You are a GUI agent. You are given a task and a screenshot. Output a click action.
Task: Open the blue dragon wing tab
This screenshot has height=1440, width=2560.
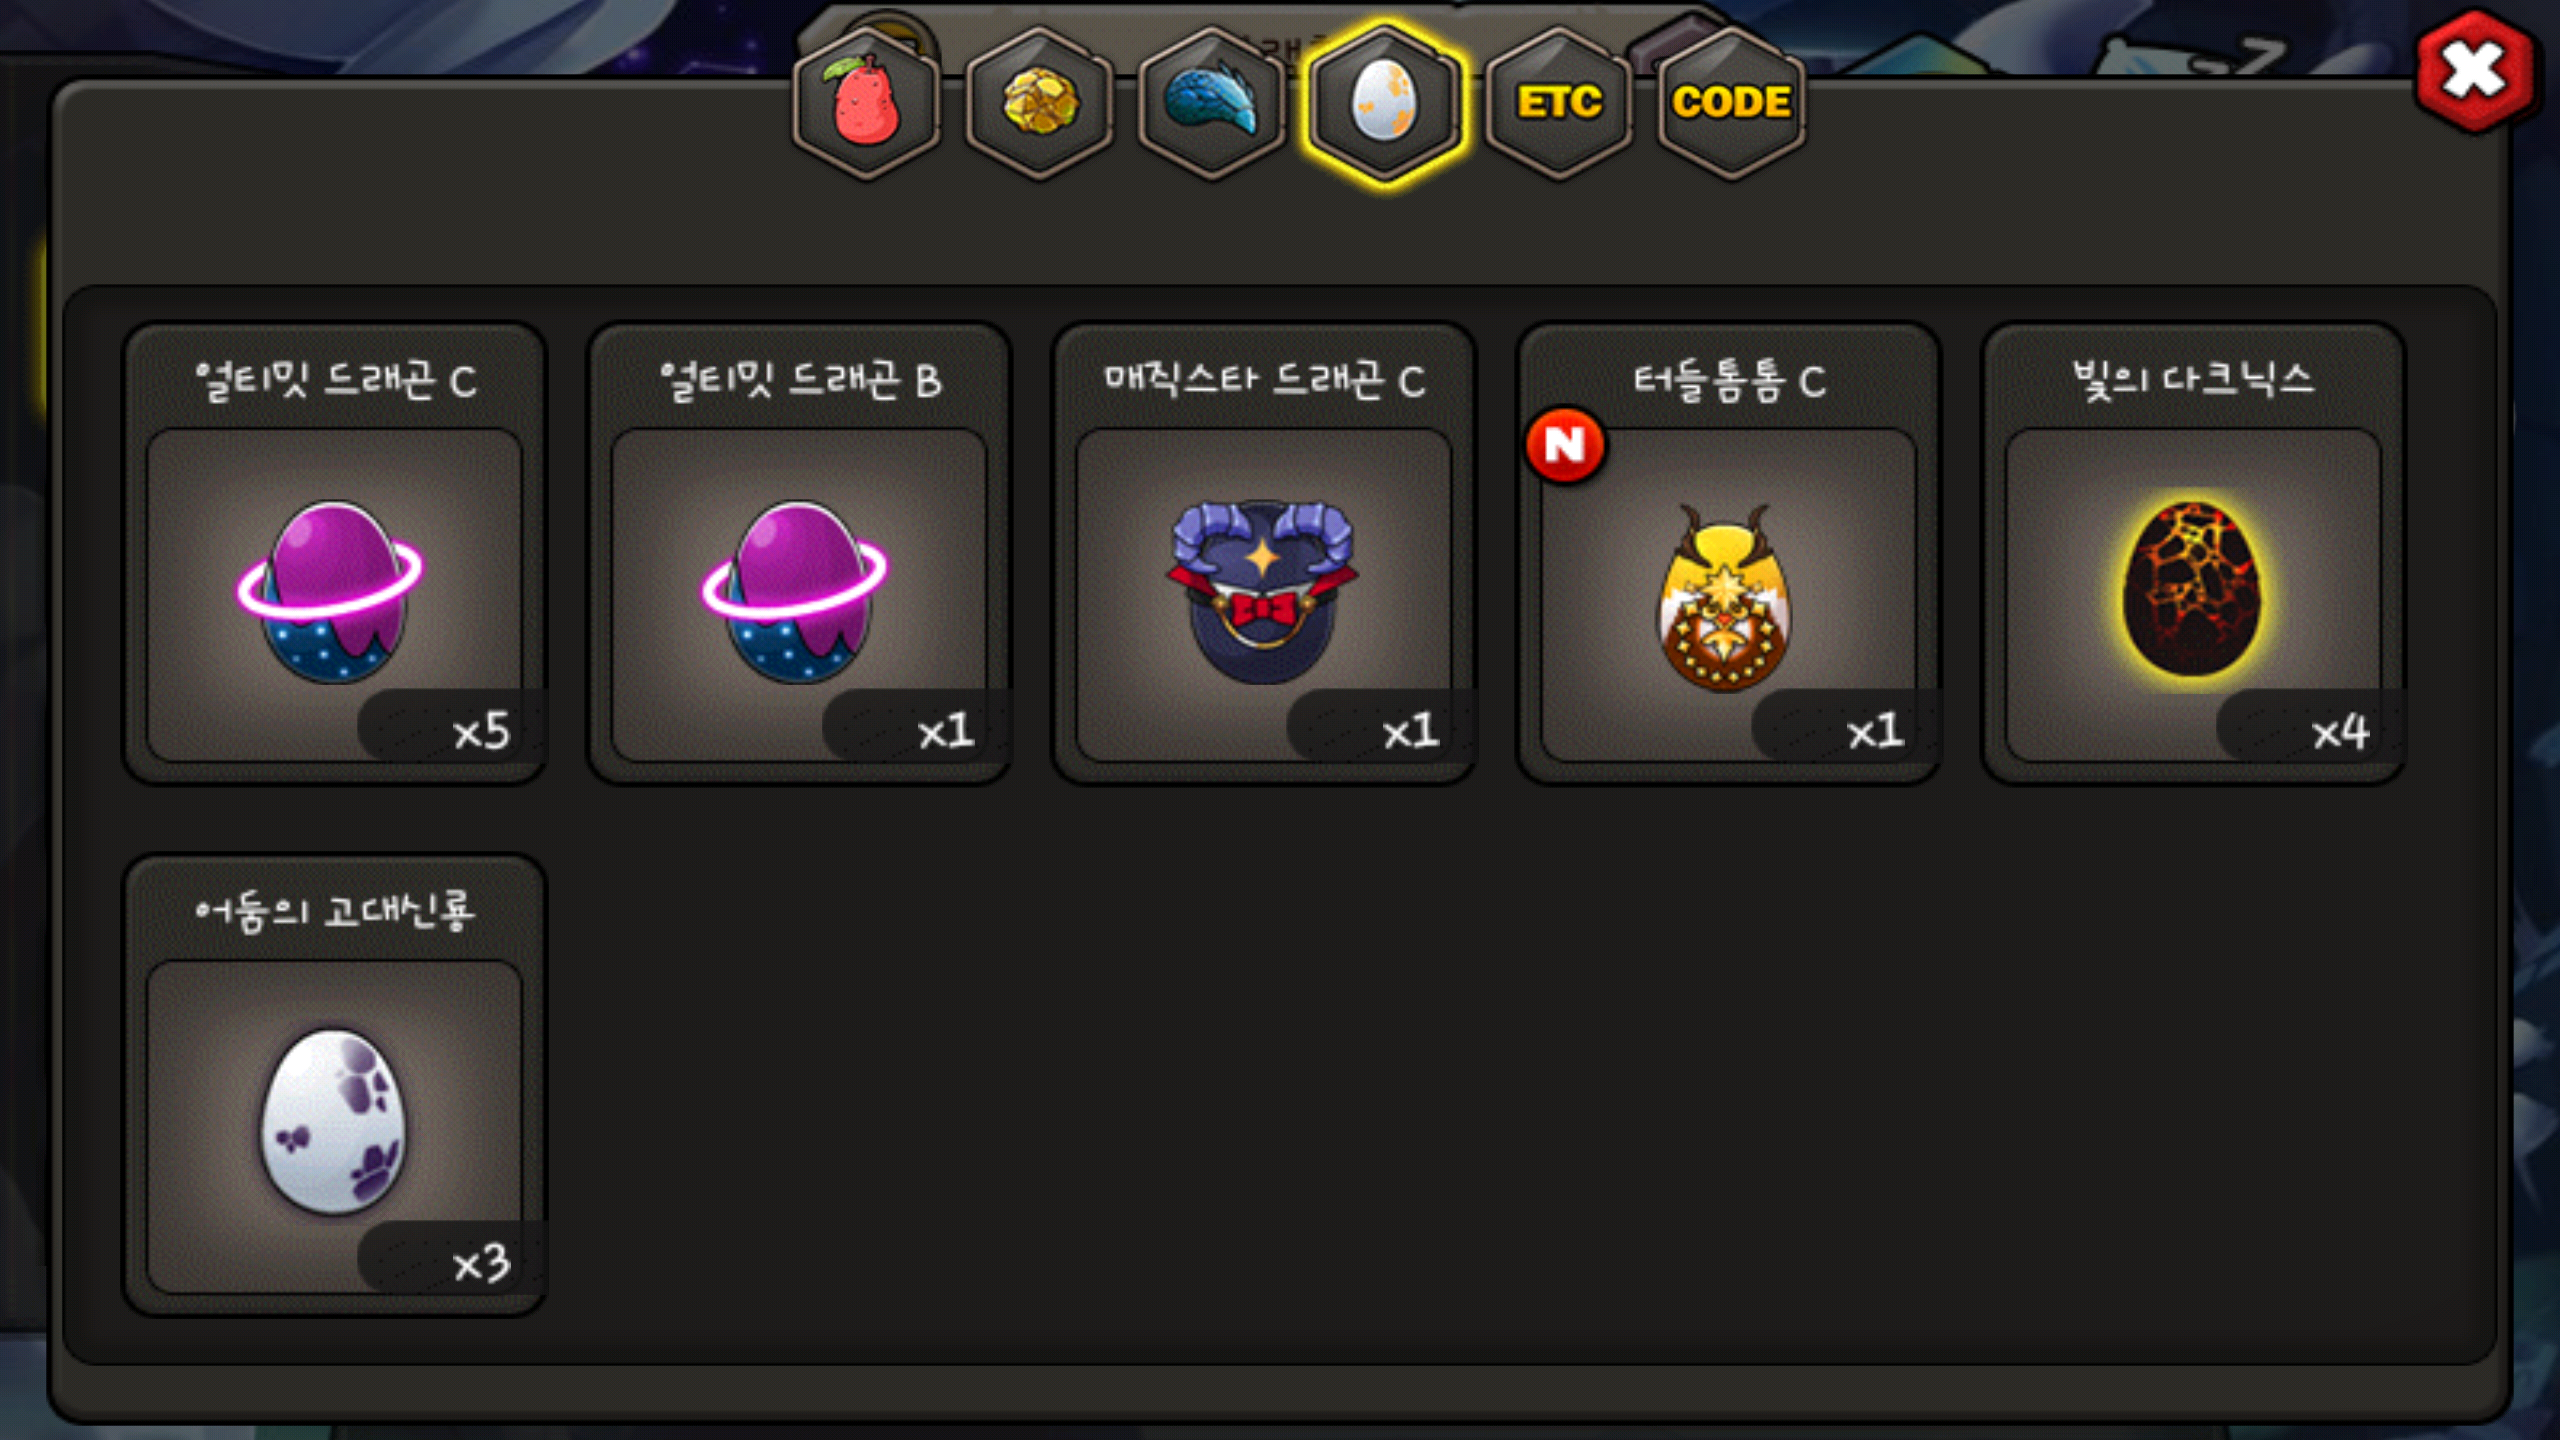pos(1212,102)
